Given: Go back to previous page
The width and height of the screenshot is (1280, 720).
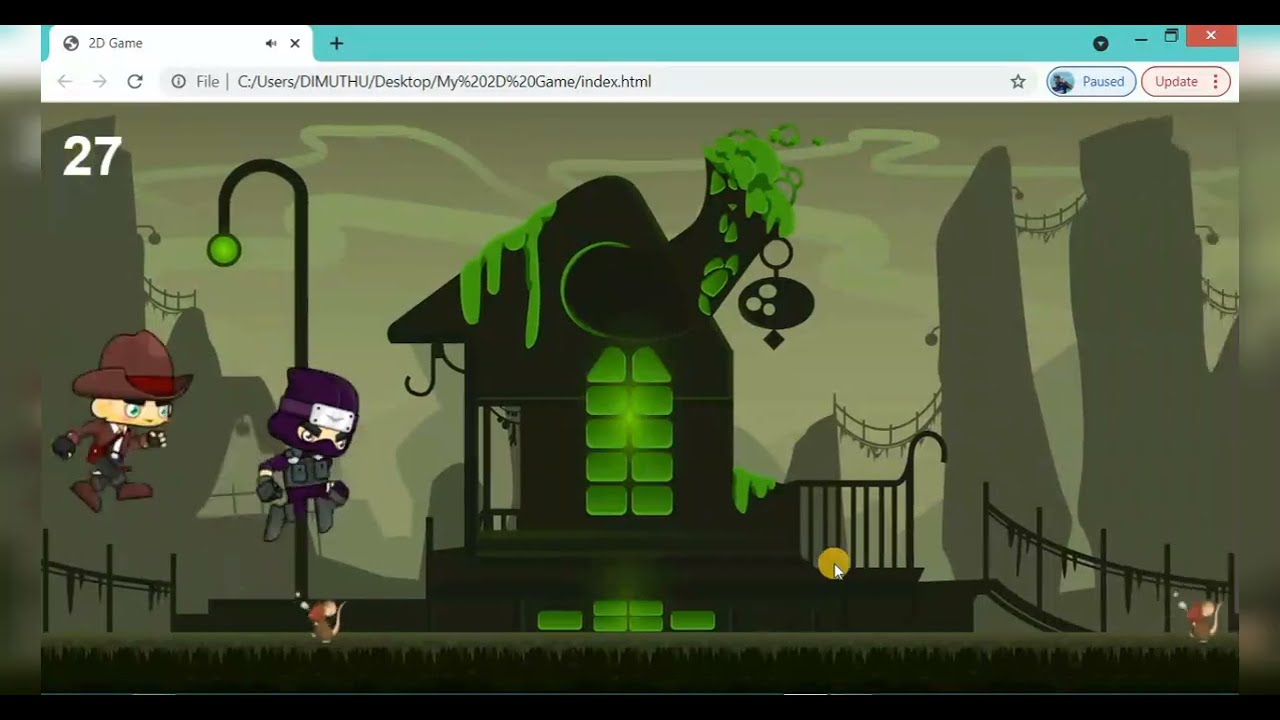Looking at the screenshot, I should (x=65, y=81).
